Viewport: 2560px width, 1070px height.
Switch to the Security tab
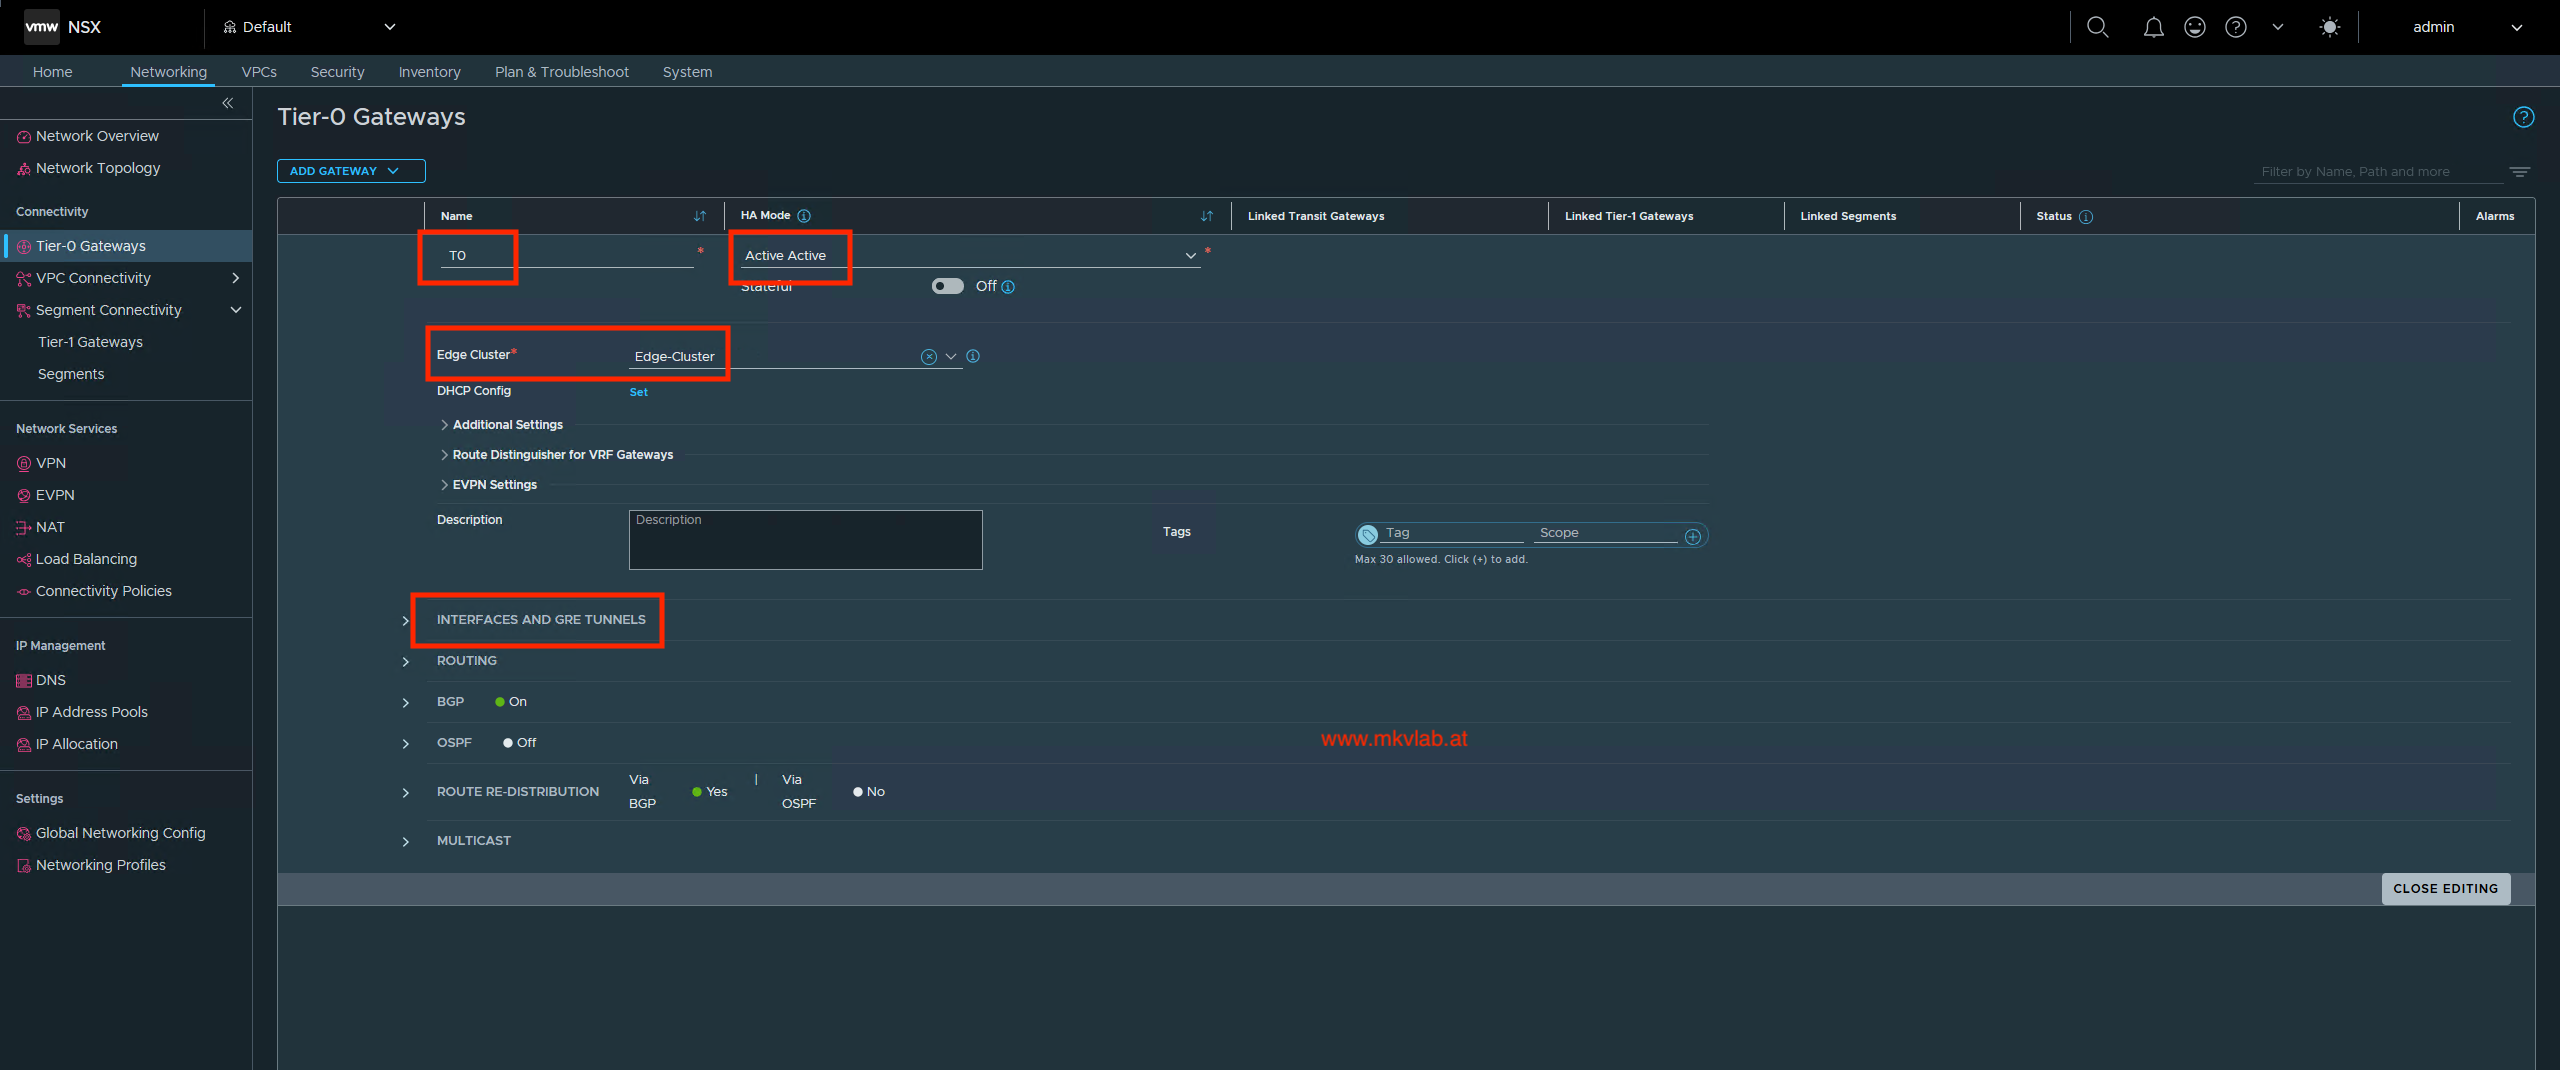pyautogui.click(x=337, y=72)
